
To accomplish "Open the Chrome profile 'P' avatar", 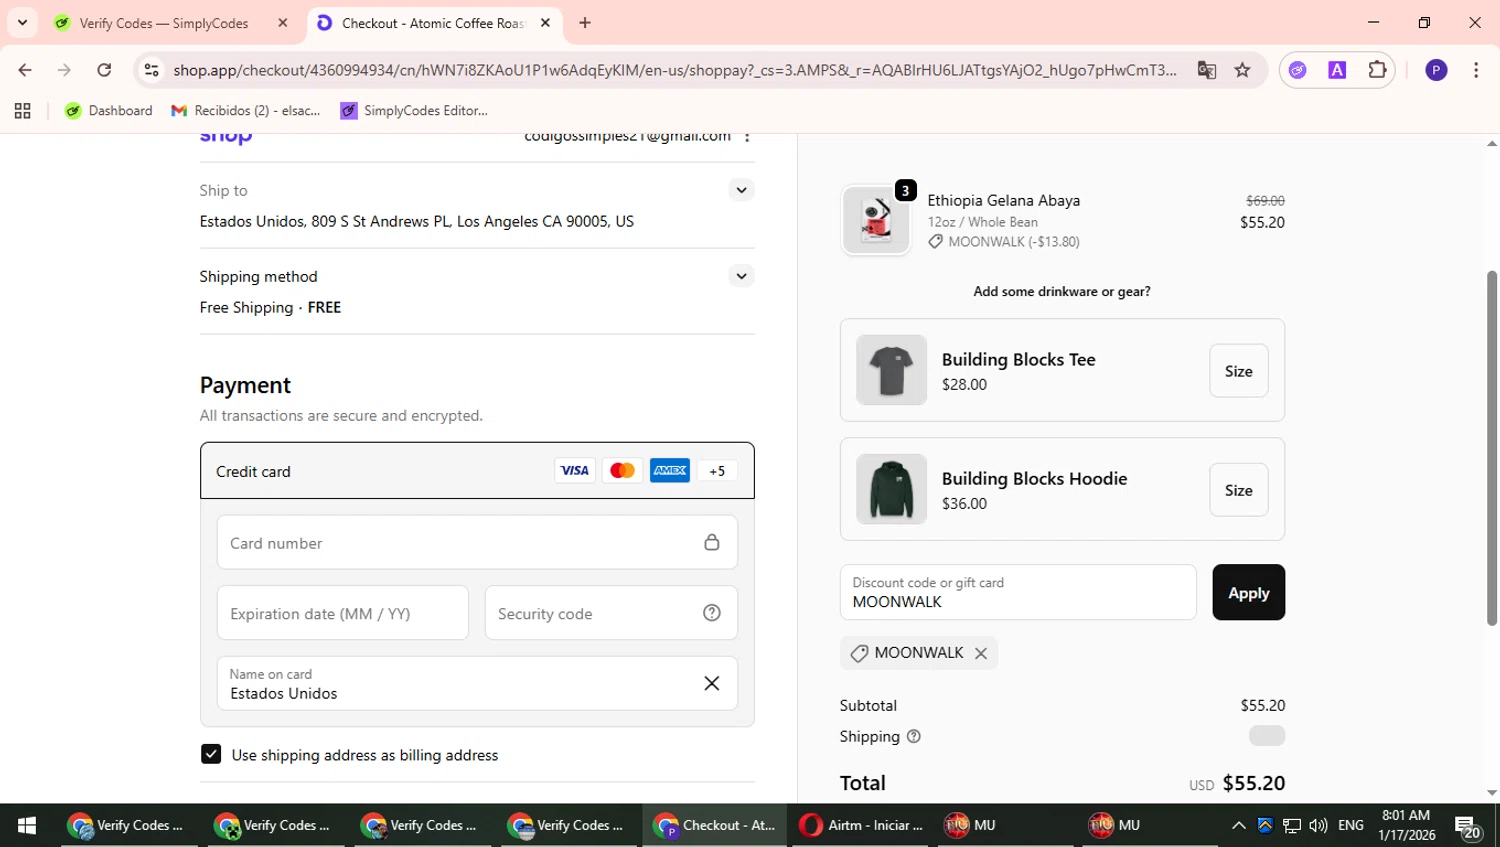I will (x=1436, y=70).
